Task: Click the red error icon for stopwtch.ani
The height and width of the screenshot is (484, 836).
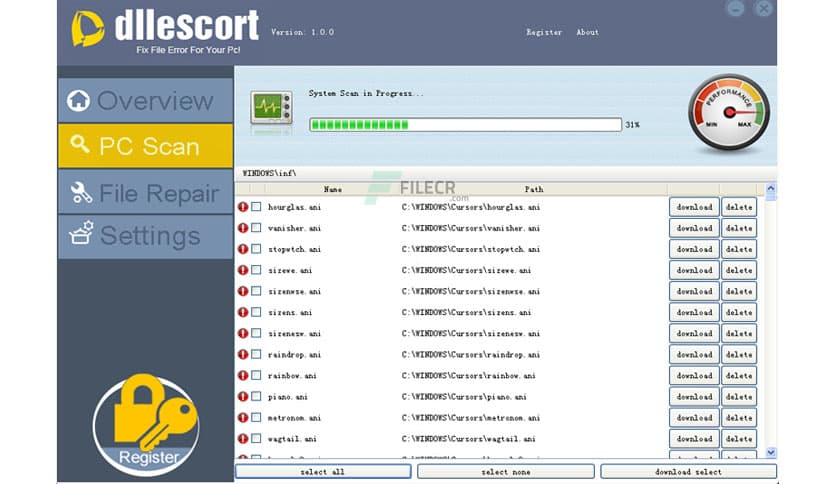Action: 243,249
